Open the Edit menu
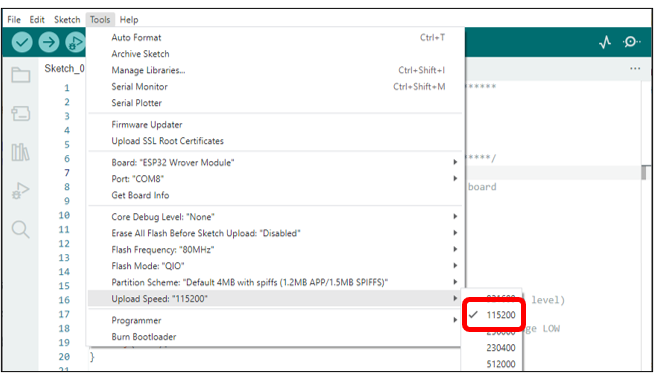The image size is (656, 375). coord(37,20)
